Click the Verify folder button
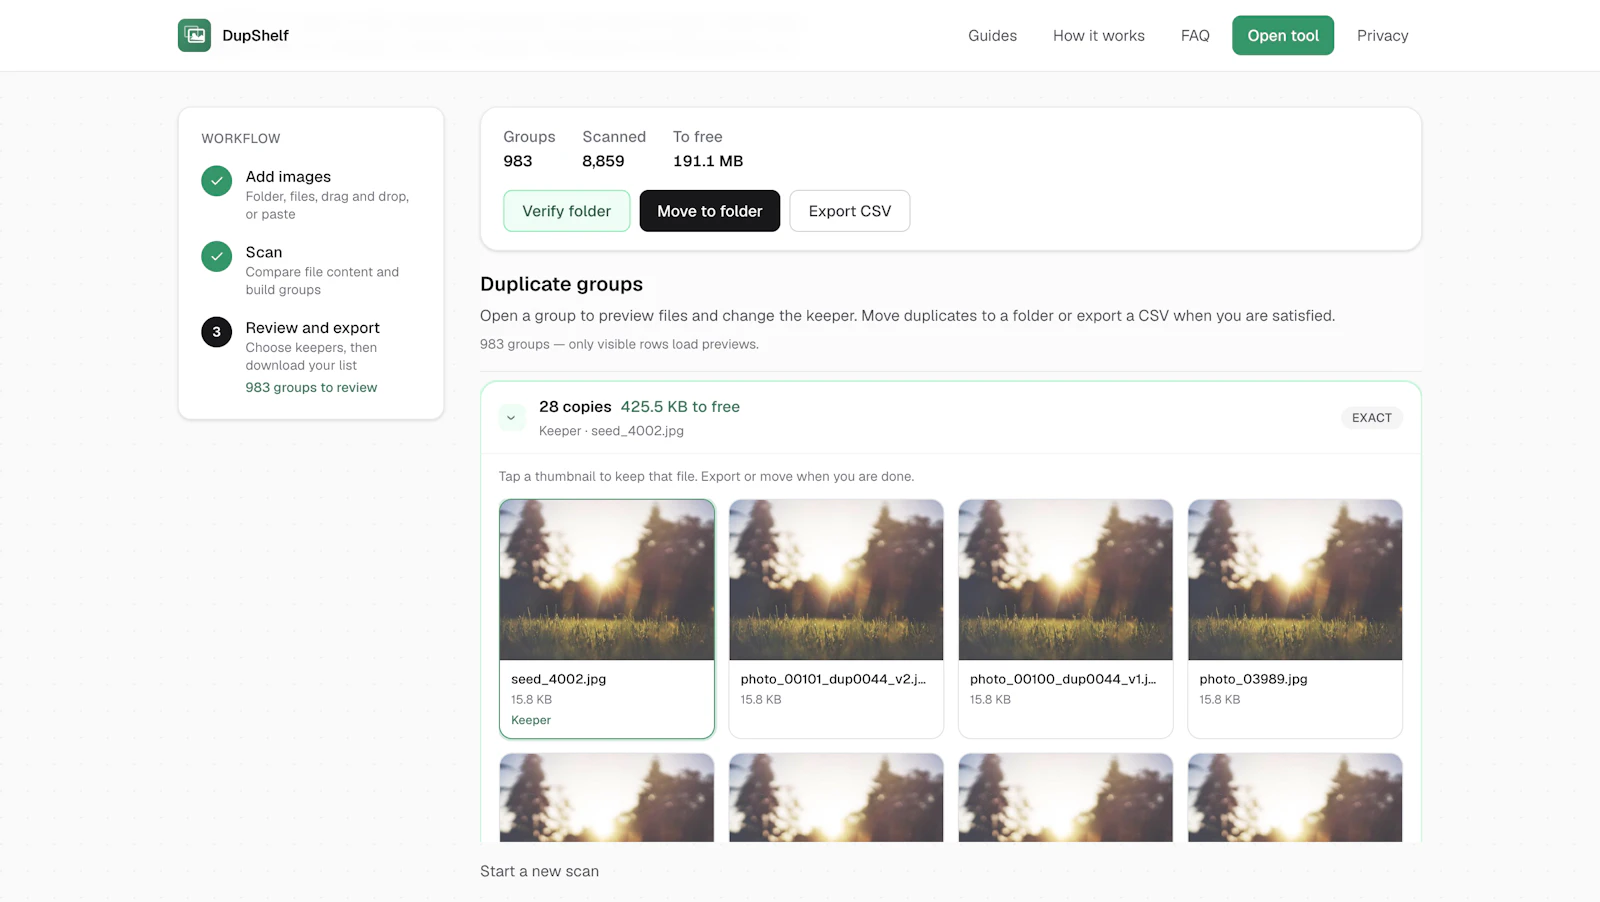This screenshot has height=902, width=1600. (566, 211)
